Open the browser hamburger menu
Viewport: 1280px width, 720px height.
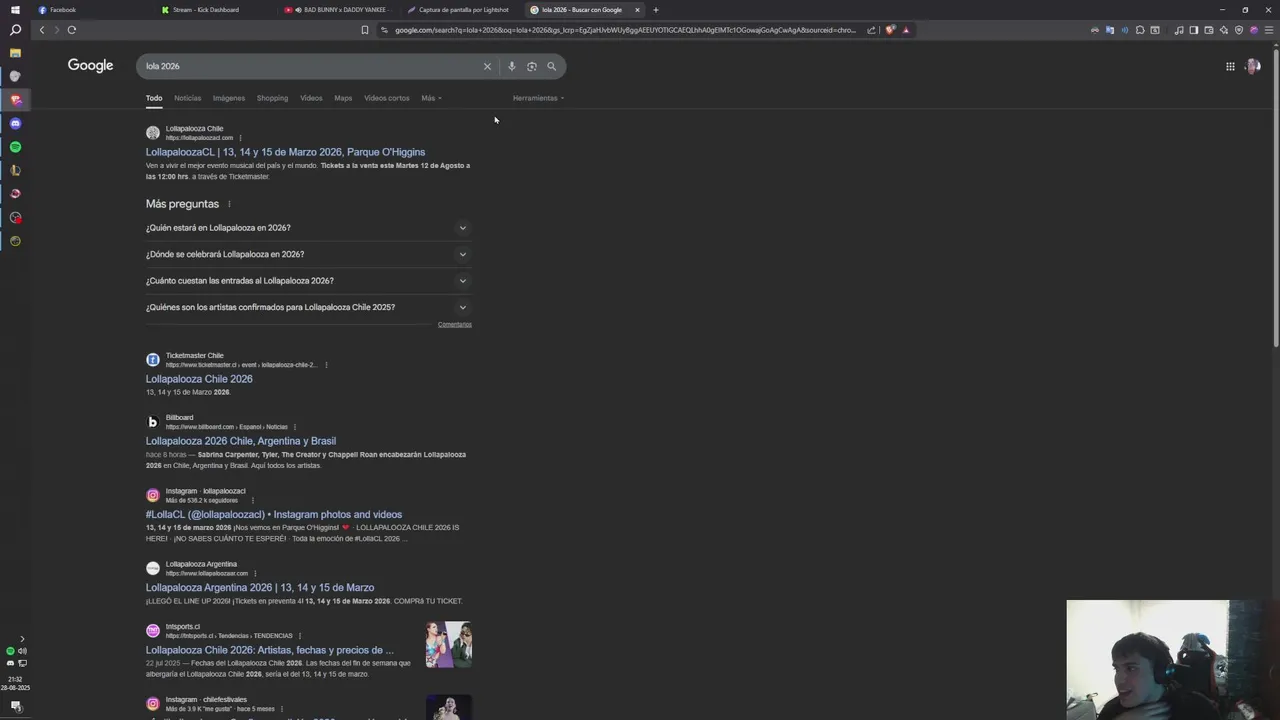pos(1269,30)
